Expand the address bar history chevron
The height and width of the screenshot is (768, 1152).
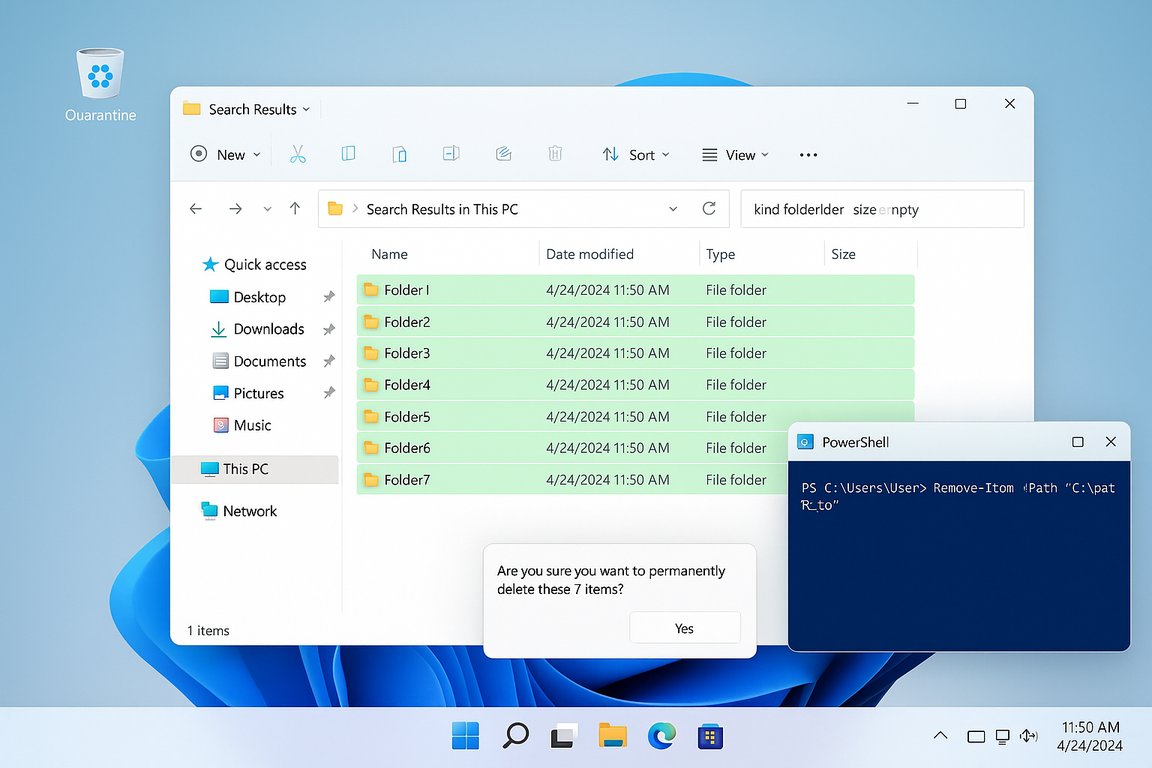coord(673,209)
